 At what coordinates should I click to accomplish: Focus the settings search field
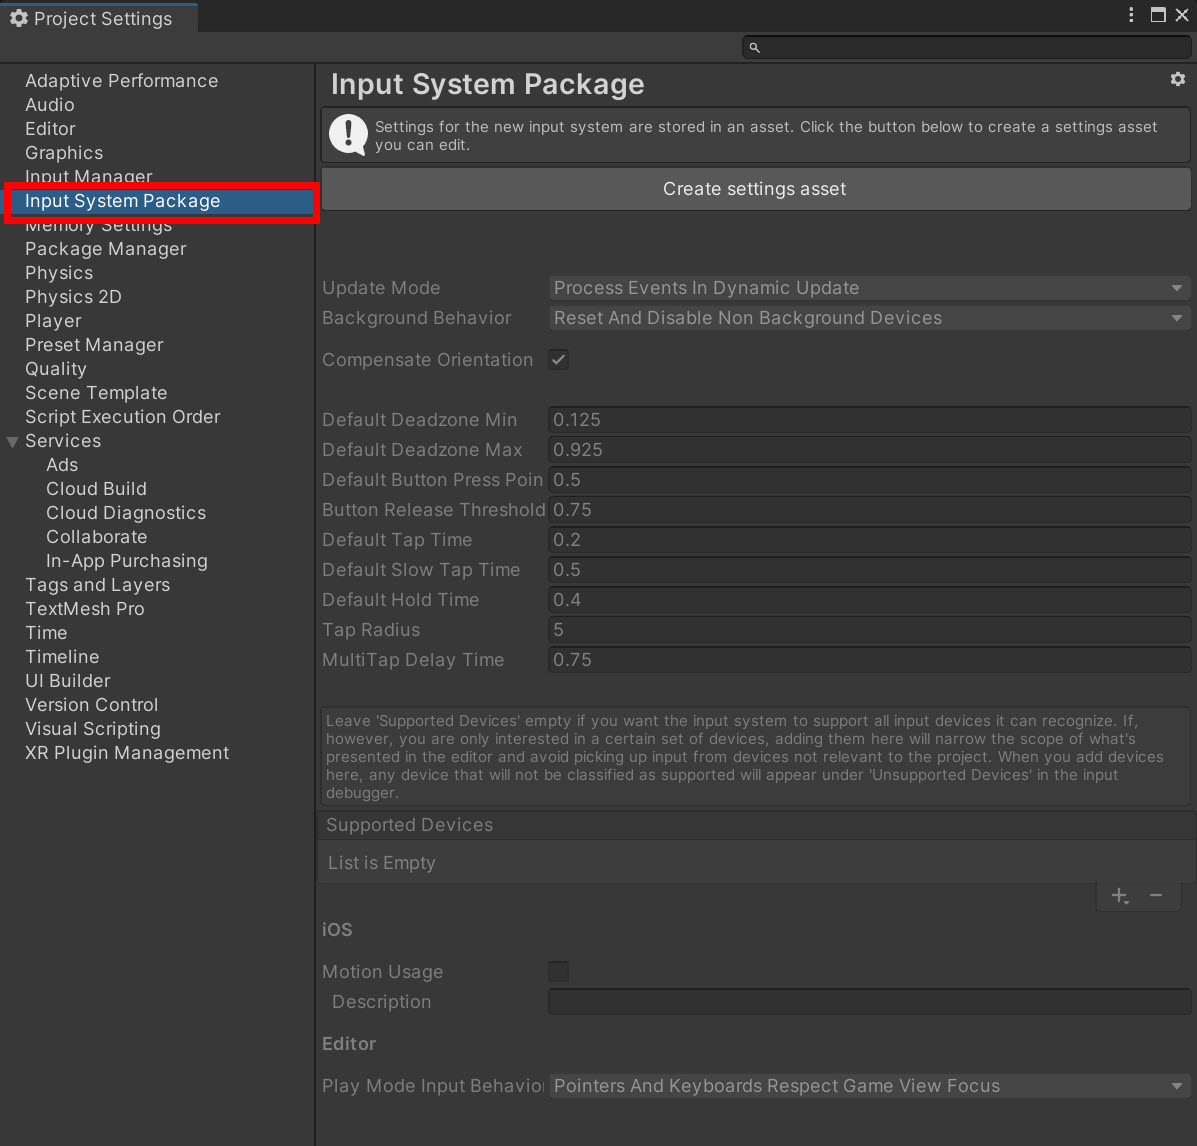click(966, 47)
